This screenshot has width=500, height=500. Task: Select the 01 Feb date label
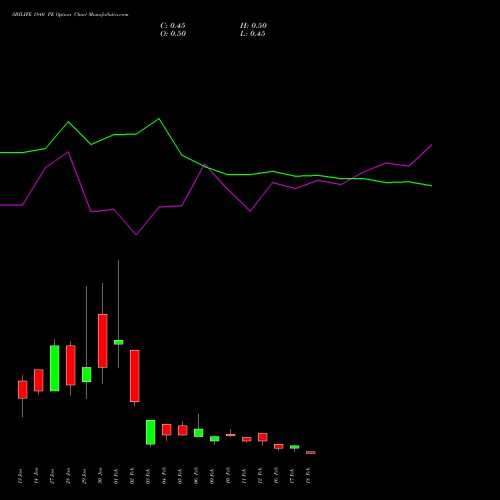click(116, 476)
